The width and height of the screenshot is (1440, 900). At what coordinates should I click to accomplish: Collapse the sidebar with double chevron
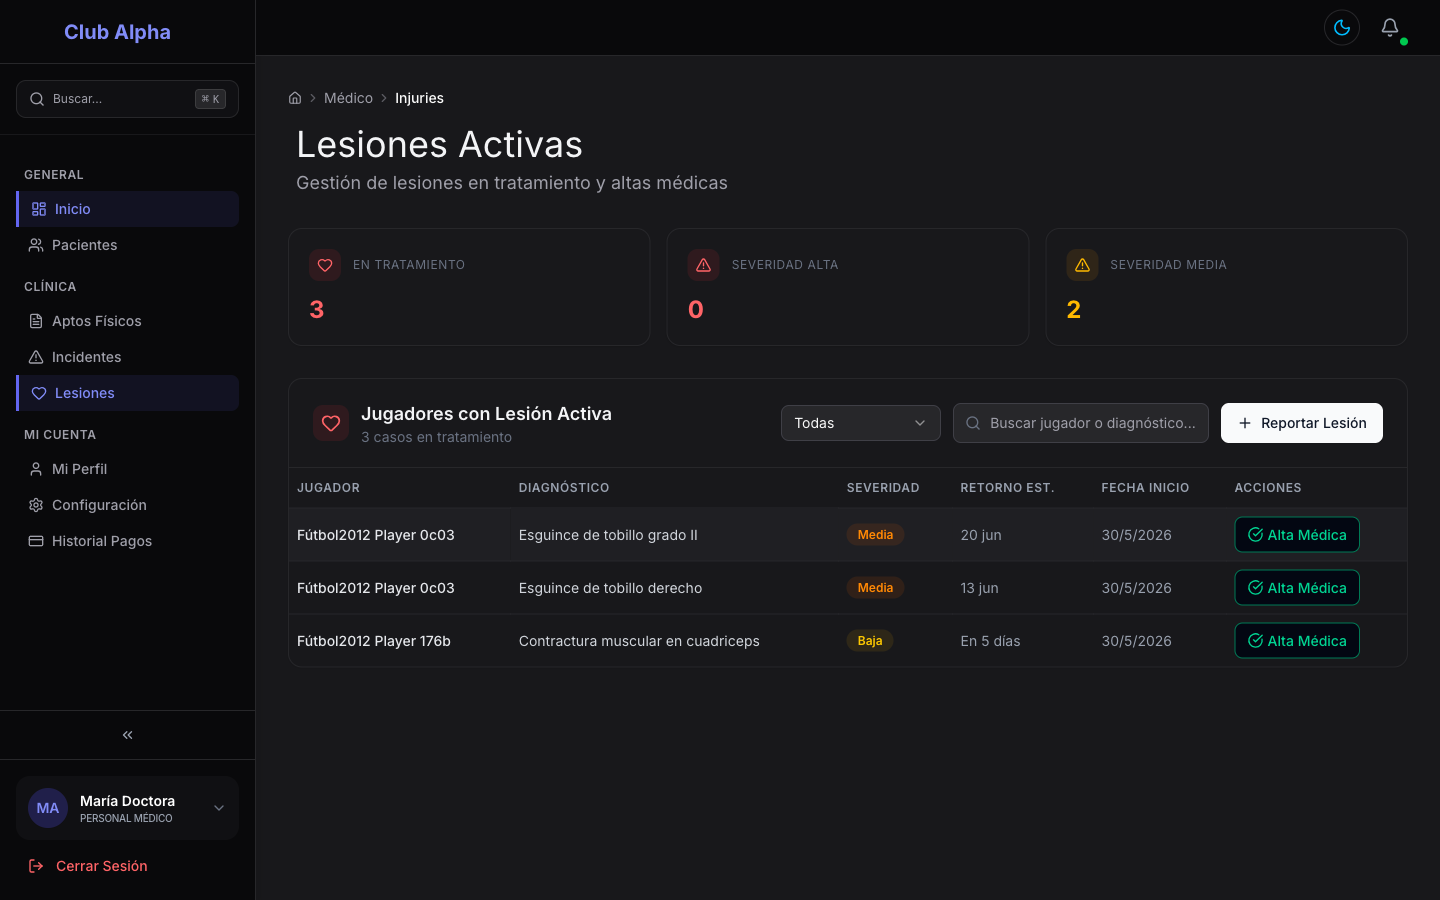(x=128, y=735)
